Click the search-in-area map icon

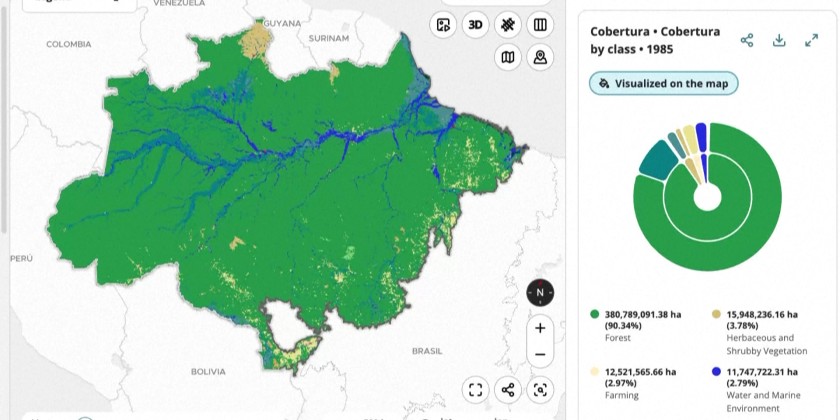coord(540,390)
